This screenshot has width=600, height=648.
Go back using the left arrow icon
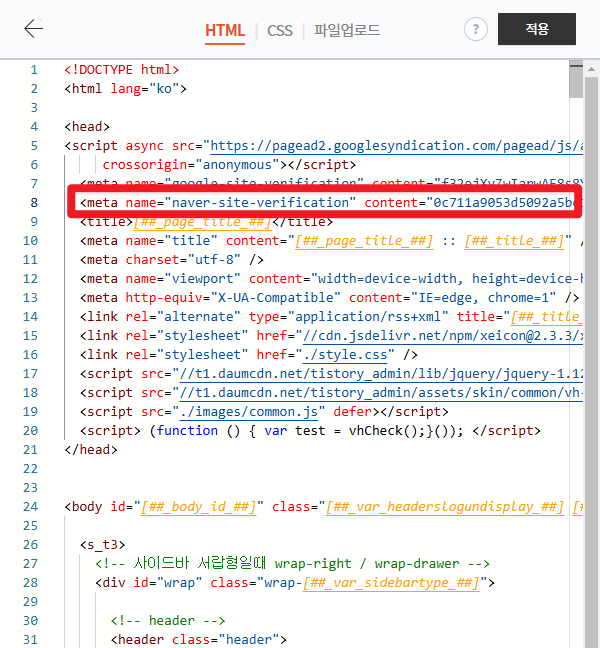click(33, 29)
